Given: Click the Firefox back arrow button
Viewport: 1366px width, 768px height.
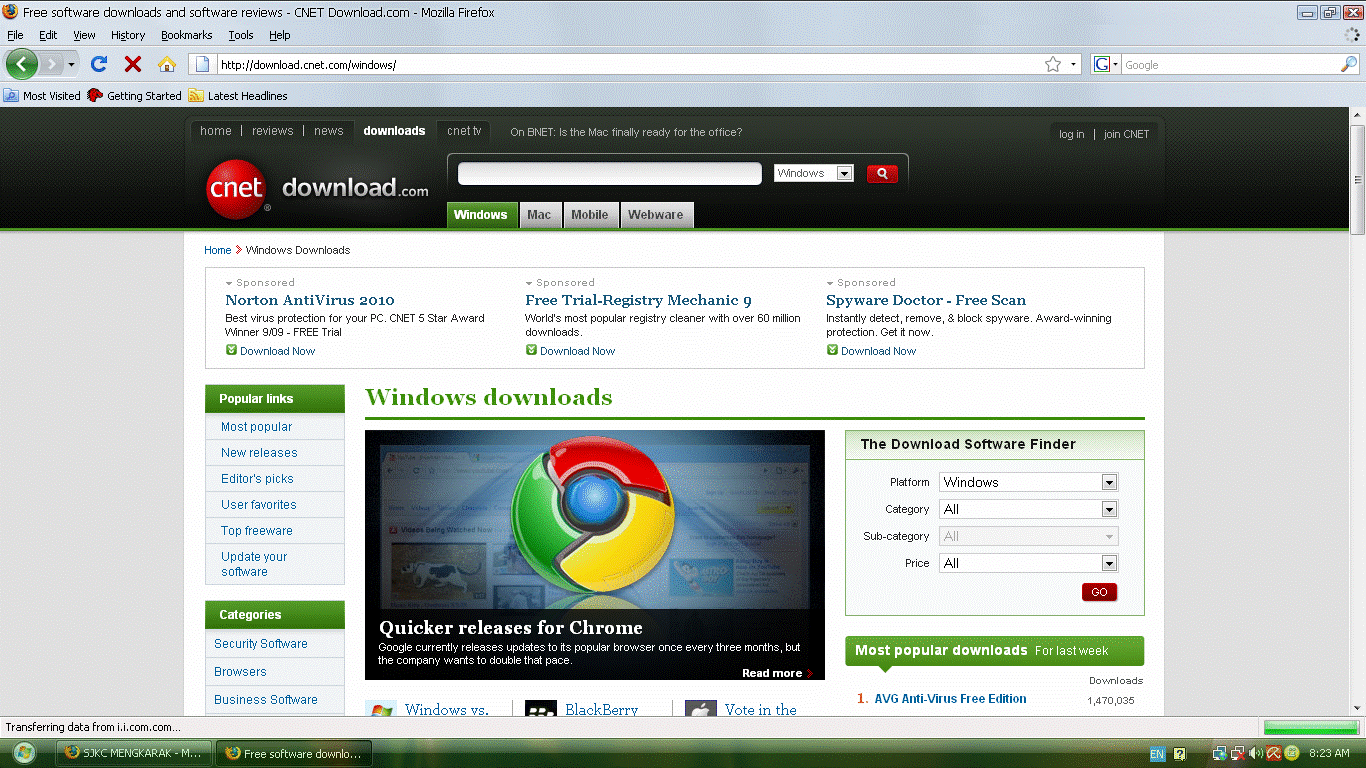Looking at the screenshot, I should (x=22, y=64).
